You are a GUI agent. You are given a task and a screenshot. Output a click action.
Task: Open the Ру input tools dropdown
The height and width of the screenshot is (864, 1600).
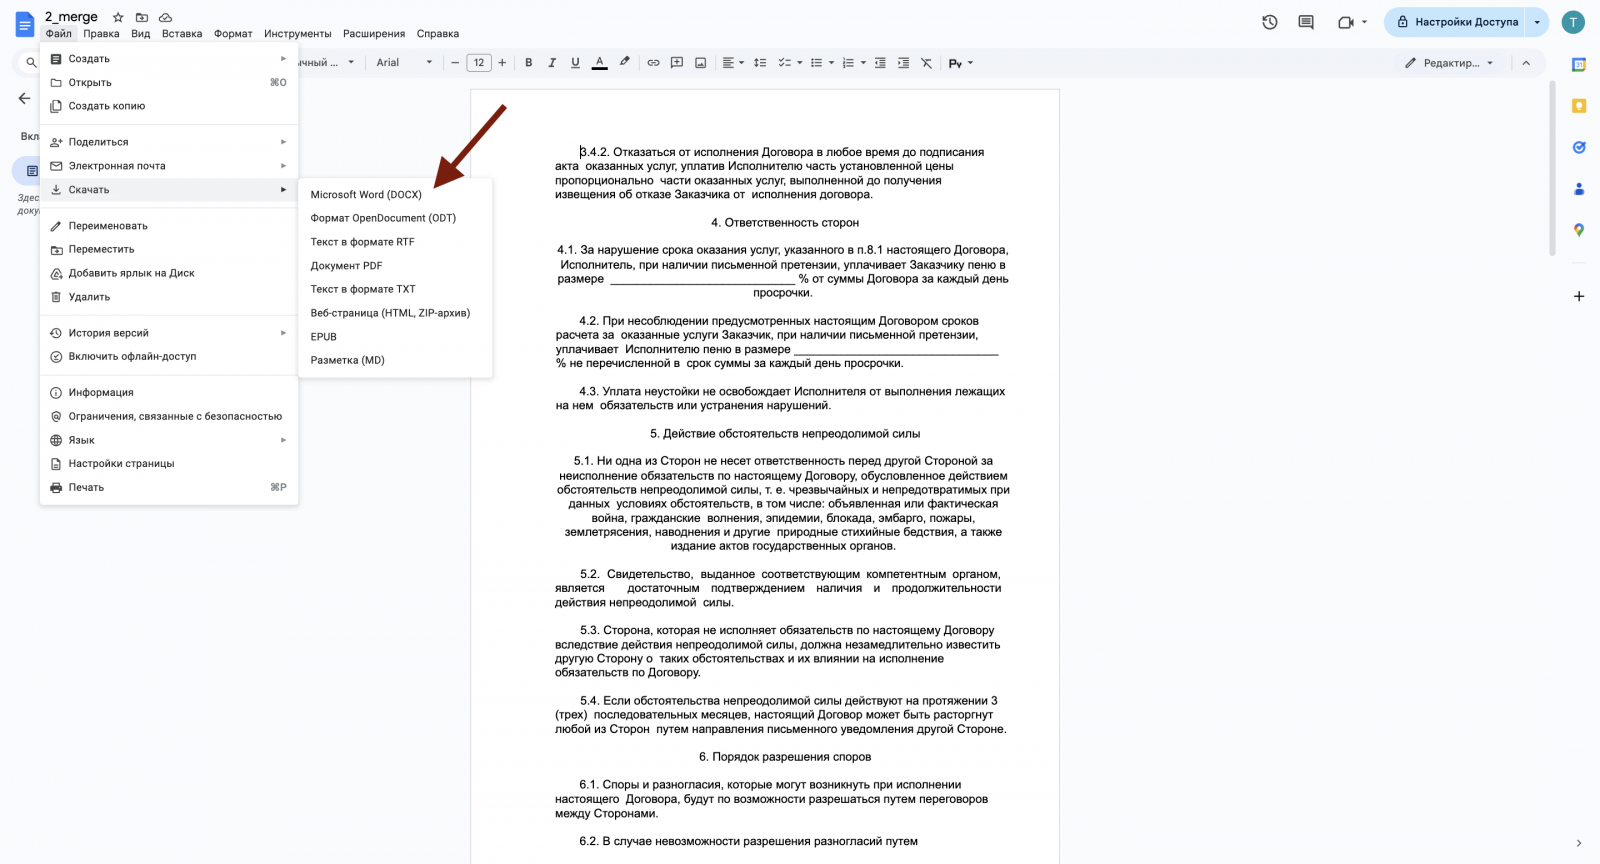[x=961, y=63]
